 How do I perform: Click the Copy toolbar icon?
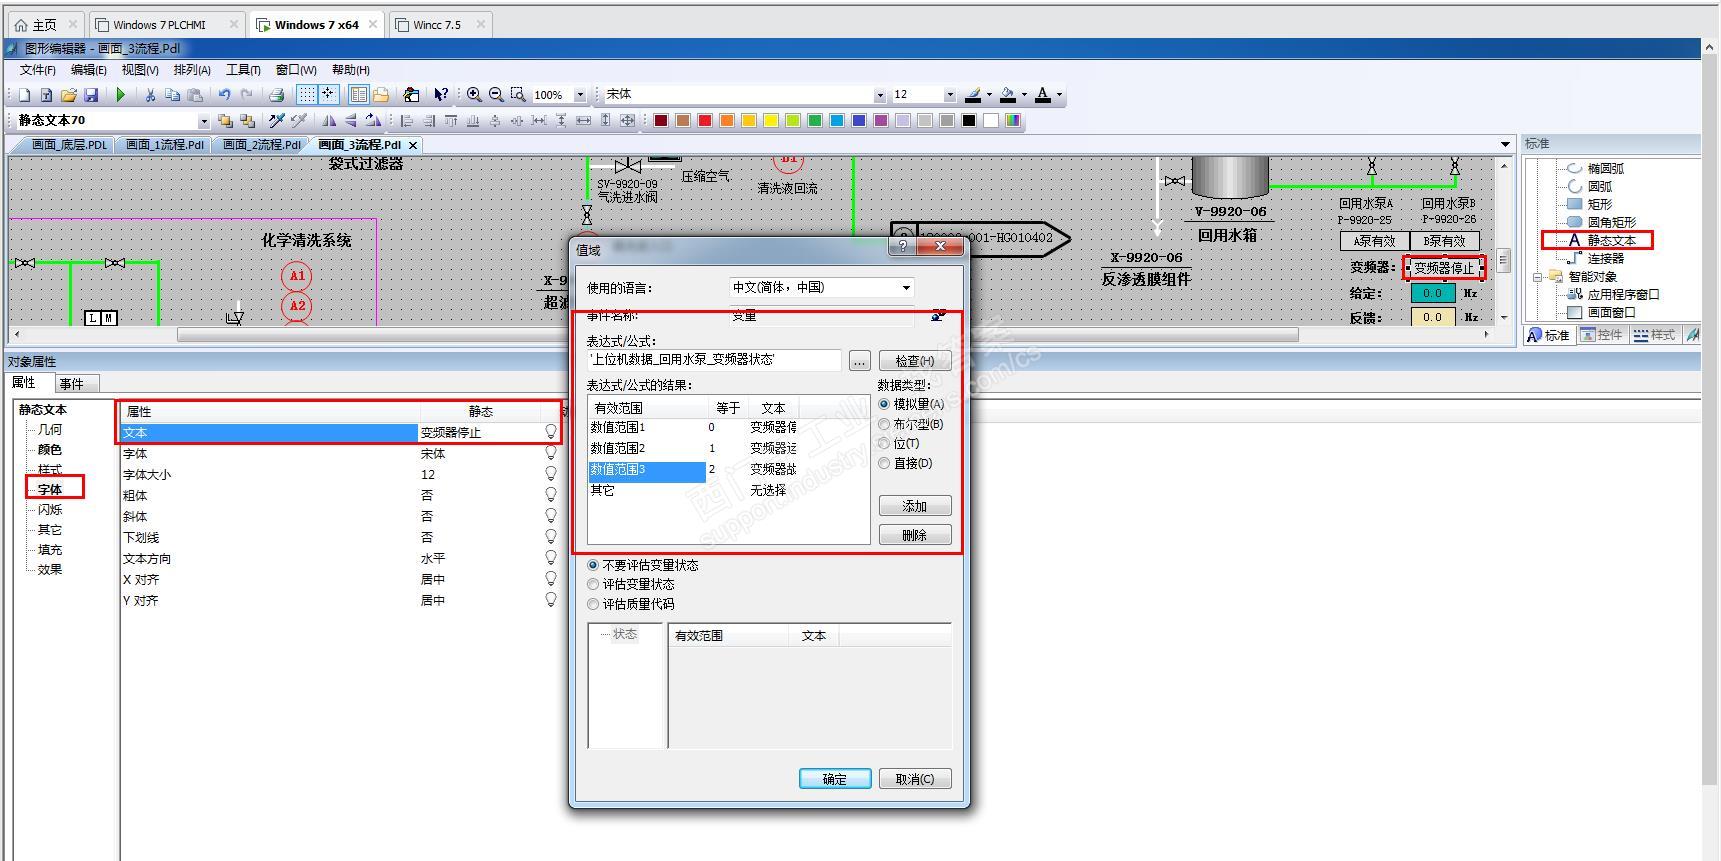coord(172,95)
